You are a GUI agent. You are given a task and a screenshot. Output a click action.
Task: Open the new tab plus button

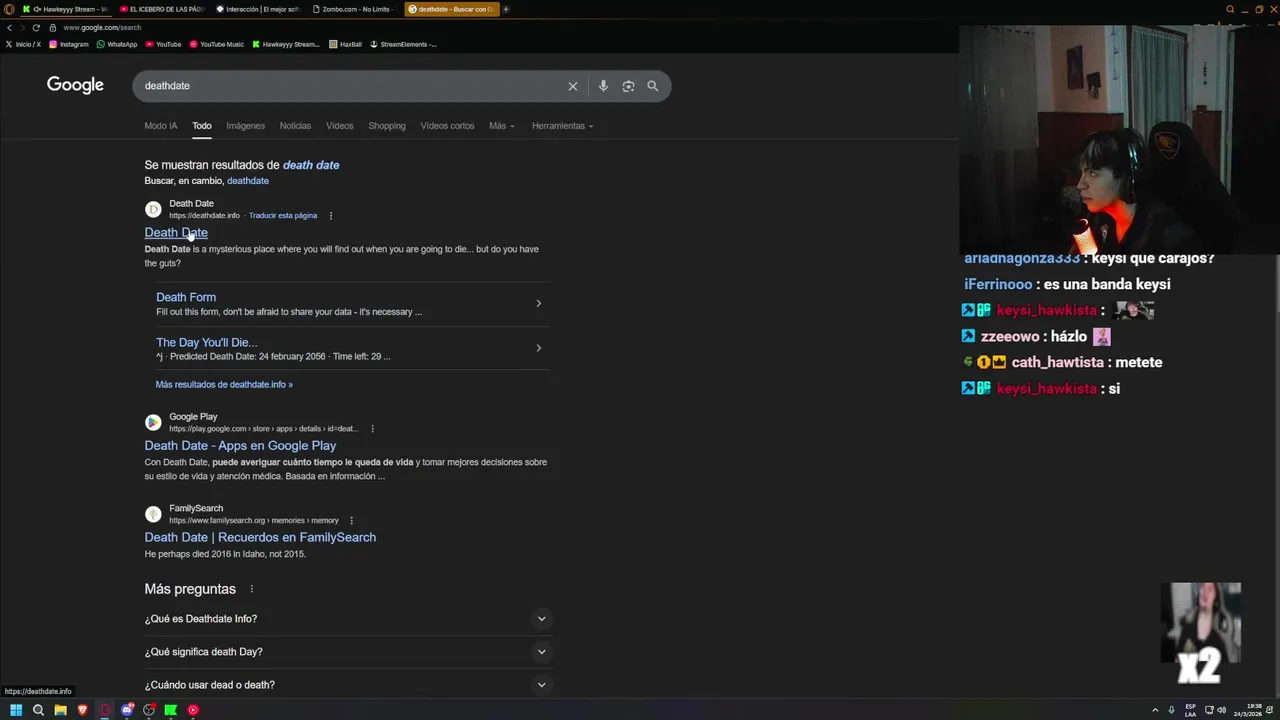click(x=505, y=9)
